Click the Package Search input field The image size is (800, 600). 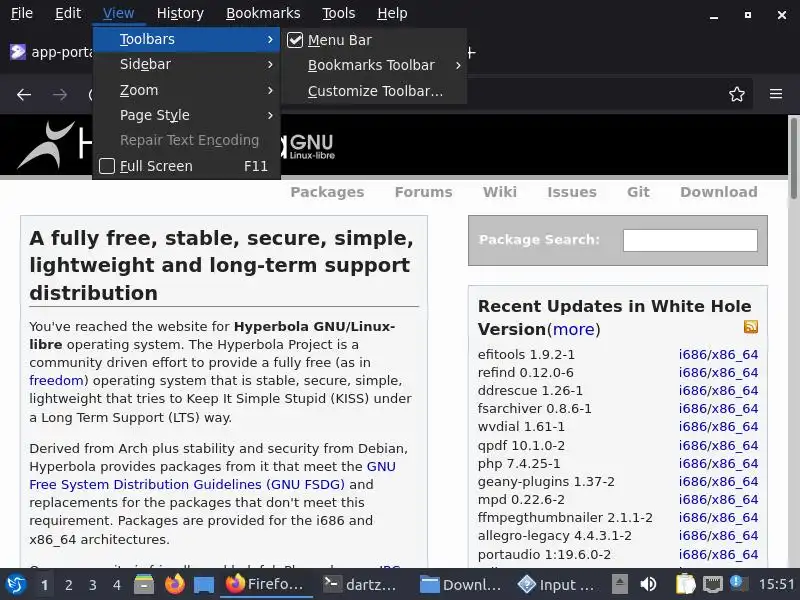click(690, 240)
